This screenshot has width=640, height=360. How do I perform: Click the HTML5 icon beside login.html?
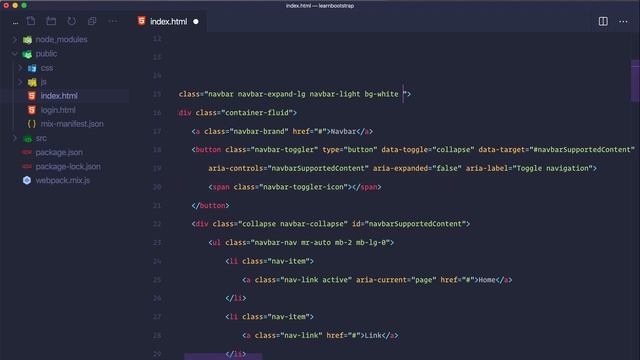(x=32, y=110)
